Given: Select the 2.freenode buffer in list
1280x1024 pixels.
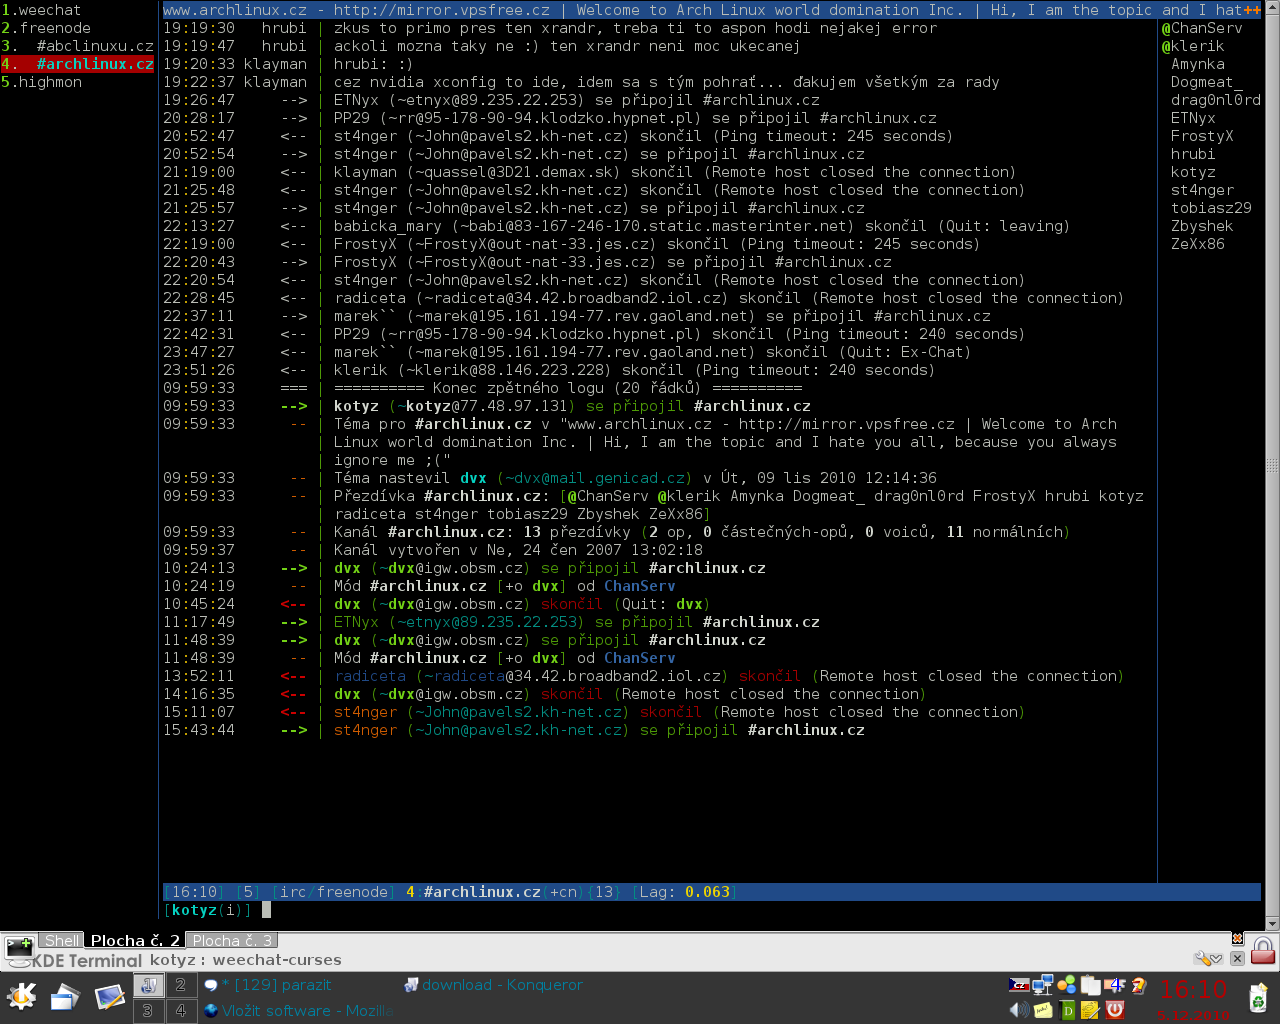Looking at the screenshot, I should (46, 28).
